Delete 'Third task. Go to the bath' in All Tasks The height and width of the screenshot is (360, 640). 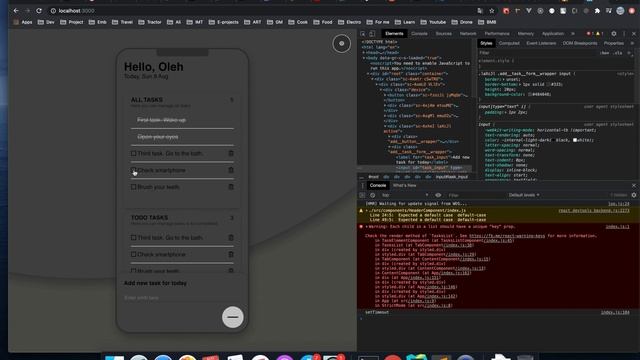(231, 153)
